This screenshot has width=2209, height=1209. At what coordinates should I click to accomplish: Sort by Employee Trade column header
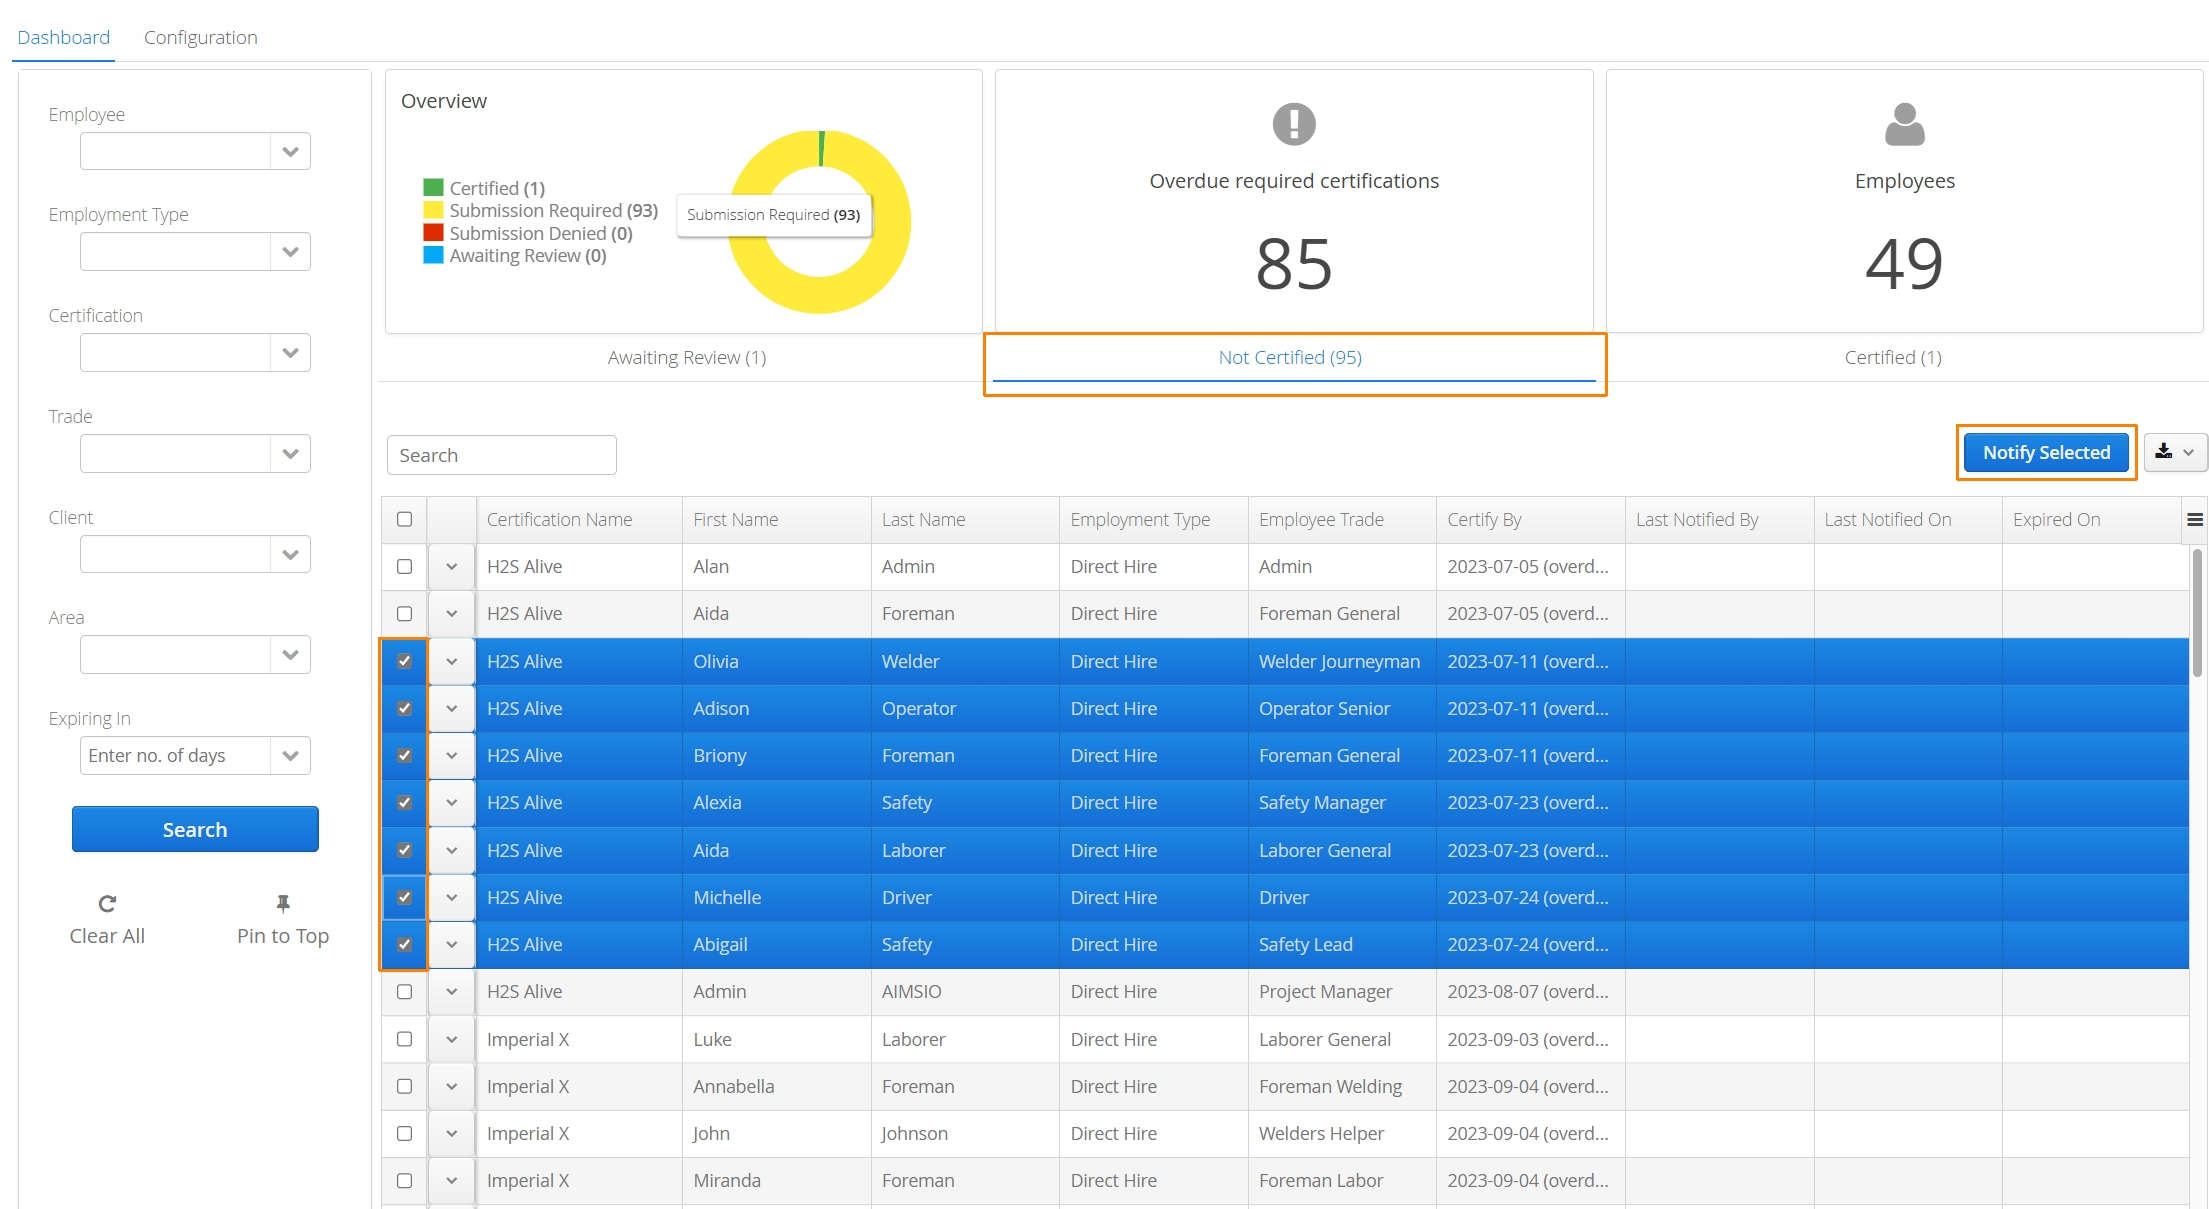coord(1321,519)
